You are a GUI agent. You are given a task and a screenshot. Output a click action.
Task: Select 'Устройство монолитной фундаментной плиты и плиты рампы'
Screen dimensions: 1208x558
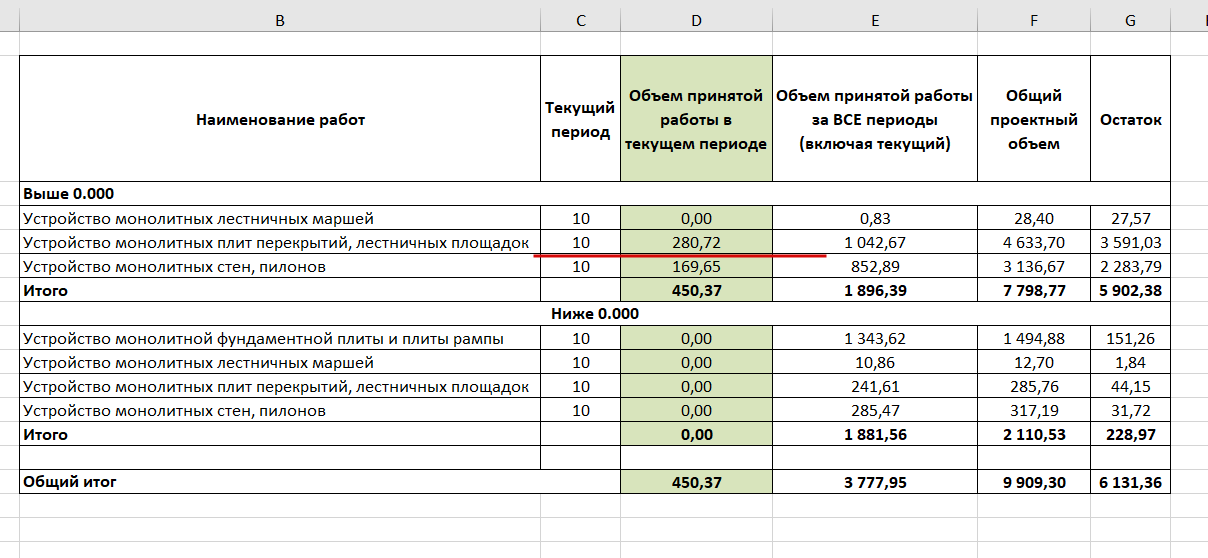[280, 339]
